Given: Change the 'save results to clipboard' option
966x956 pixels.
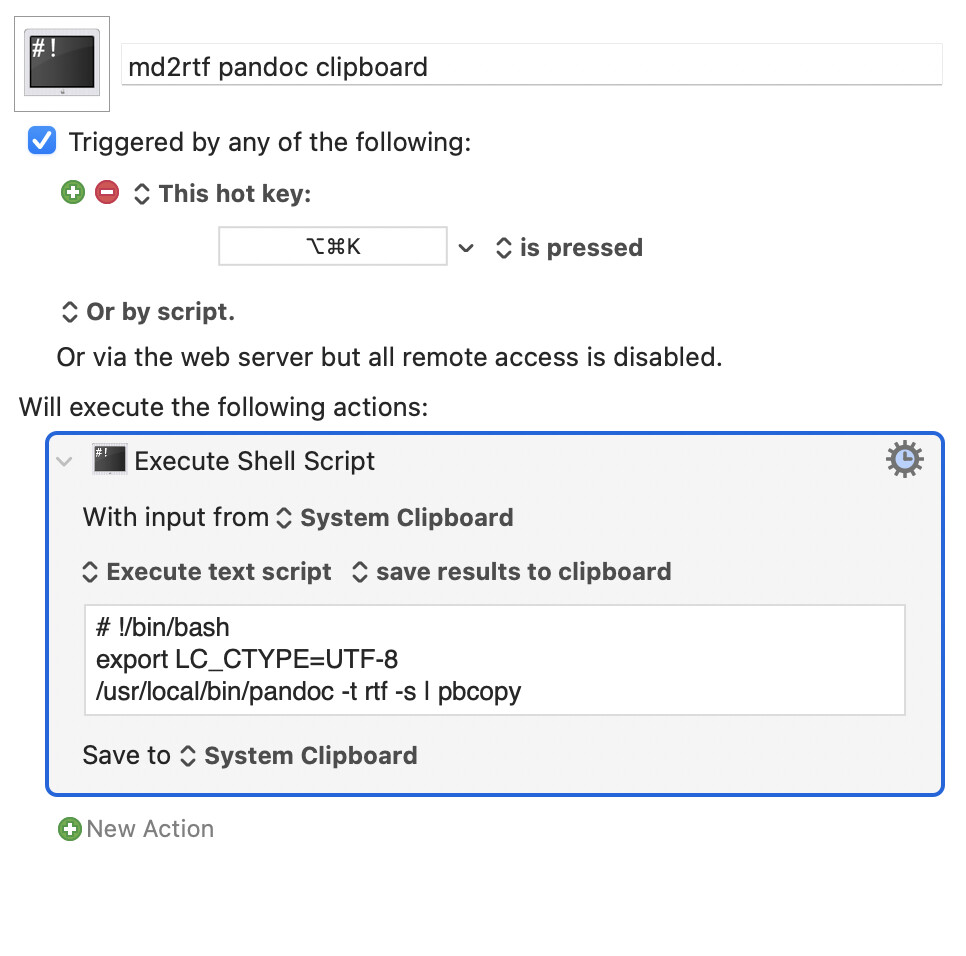Looking at the screenshot, I should point(511,572).
